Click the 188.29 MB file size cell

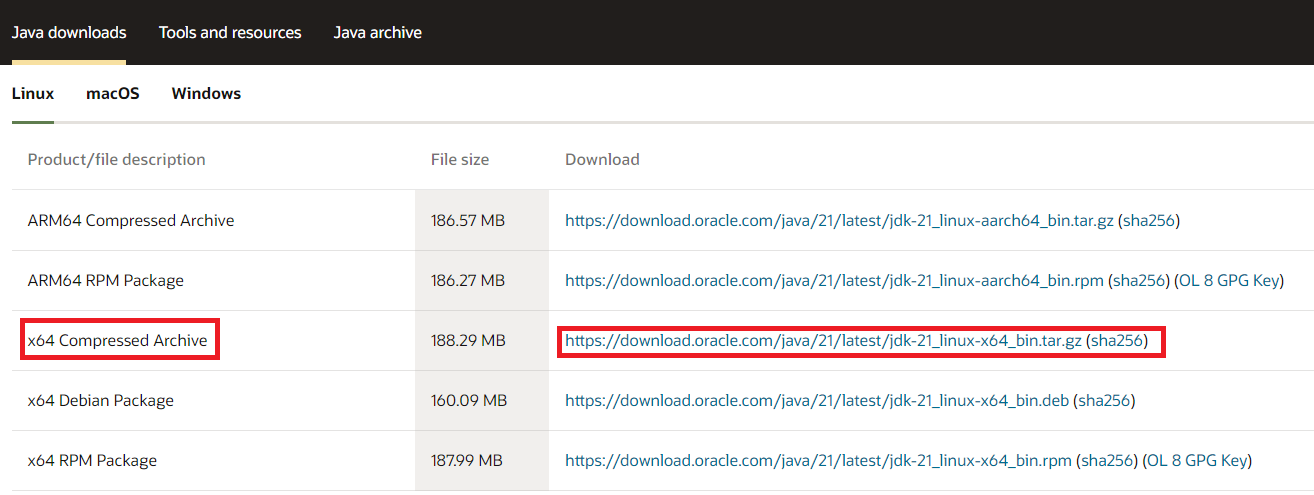468,340
